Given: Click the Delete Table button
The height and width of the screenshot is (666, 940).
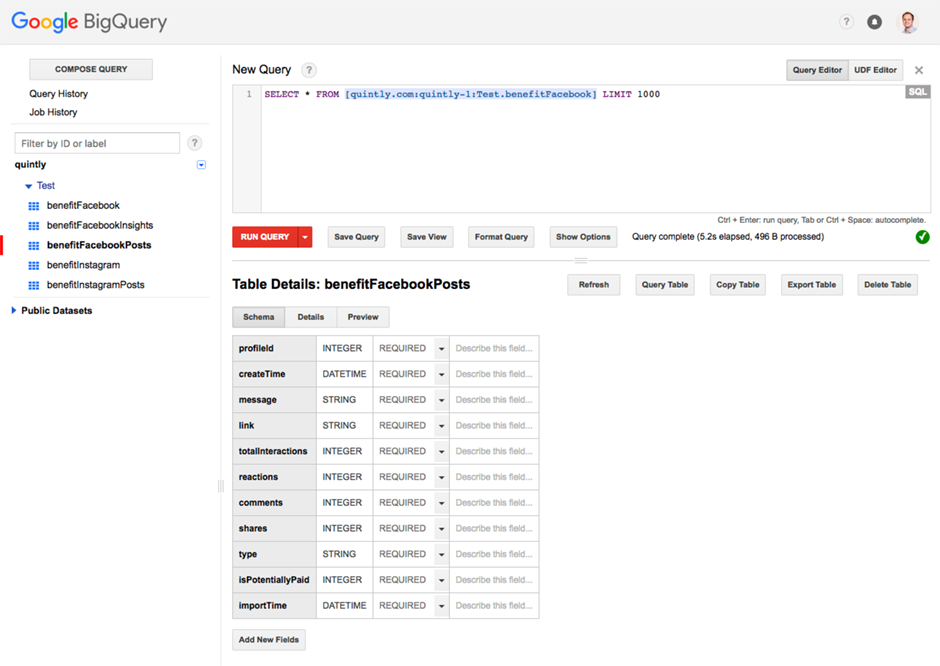Looking at the screenshot, I should [x=887, y=285].
